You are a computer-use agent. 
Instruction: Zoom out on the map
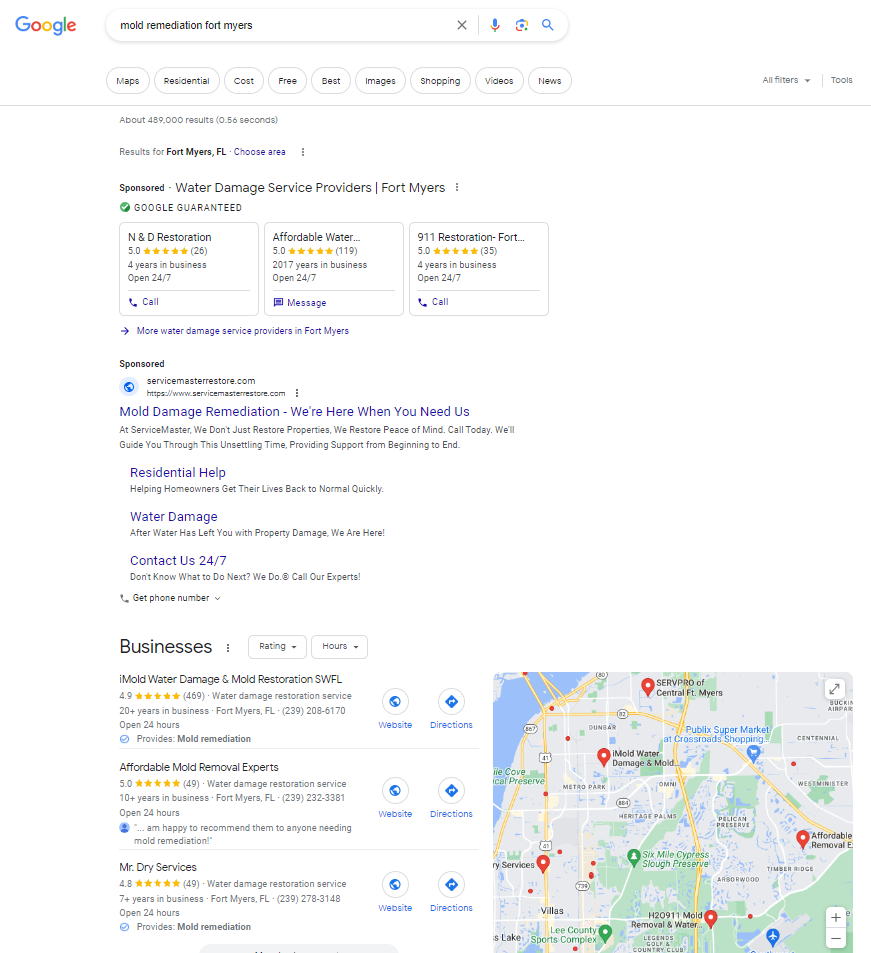point(836,938)
